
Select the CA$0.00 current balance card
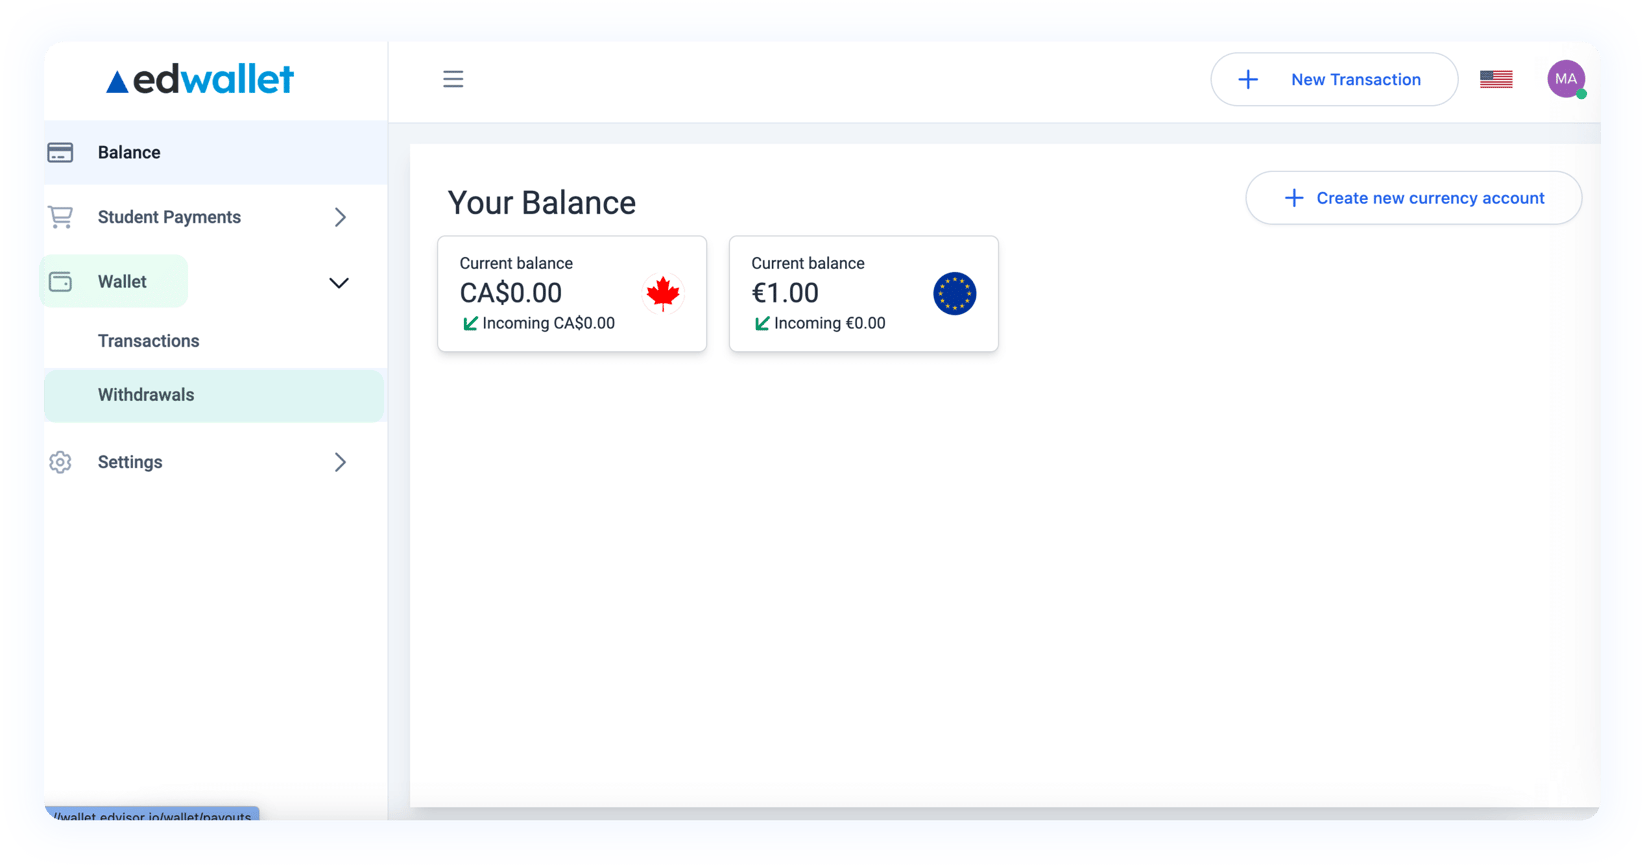tap(571, 293)
